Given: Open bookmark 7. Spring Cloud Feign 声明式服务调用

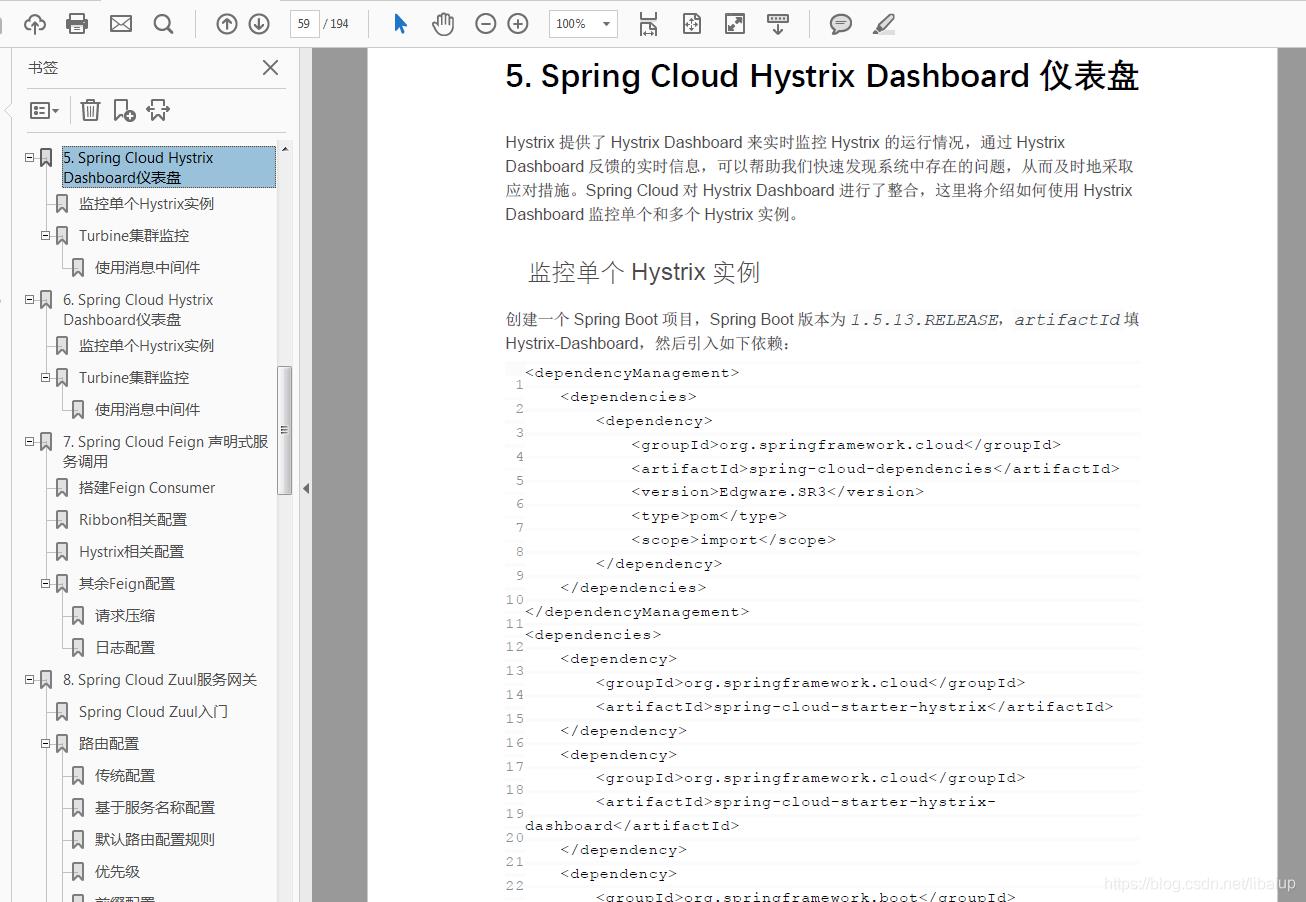Looking at the screenshot, I should click(166, 451).
